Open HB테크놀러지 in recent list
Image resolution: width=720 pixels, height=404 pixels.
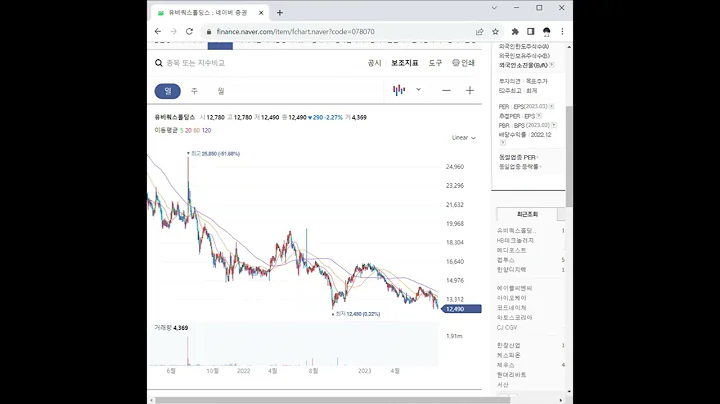(515, 241)
